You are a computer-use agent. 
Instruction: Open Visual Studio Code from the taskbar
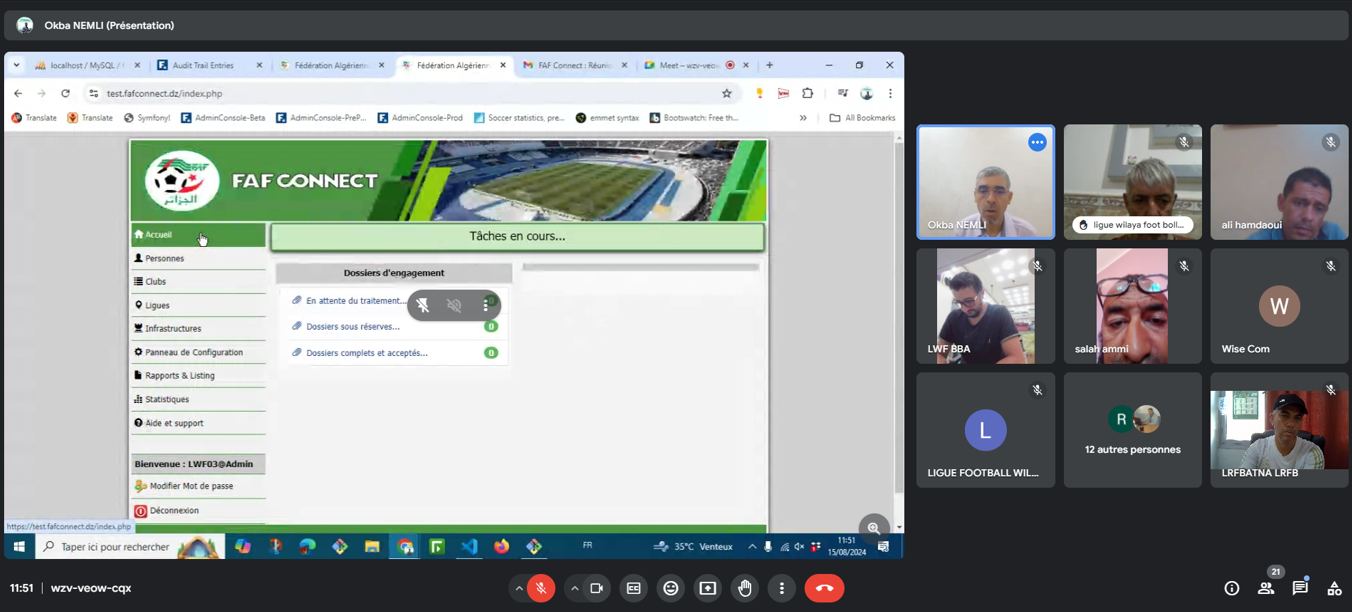(469, 547)
